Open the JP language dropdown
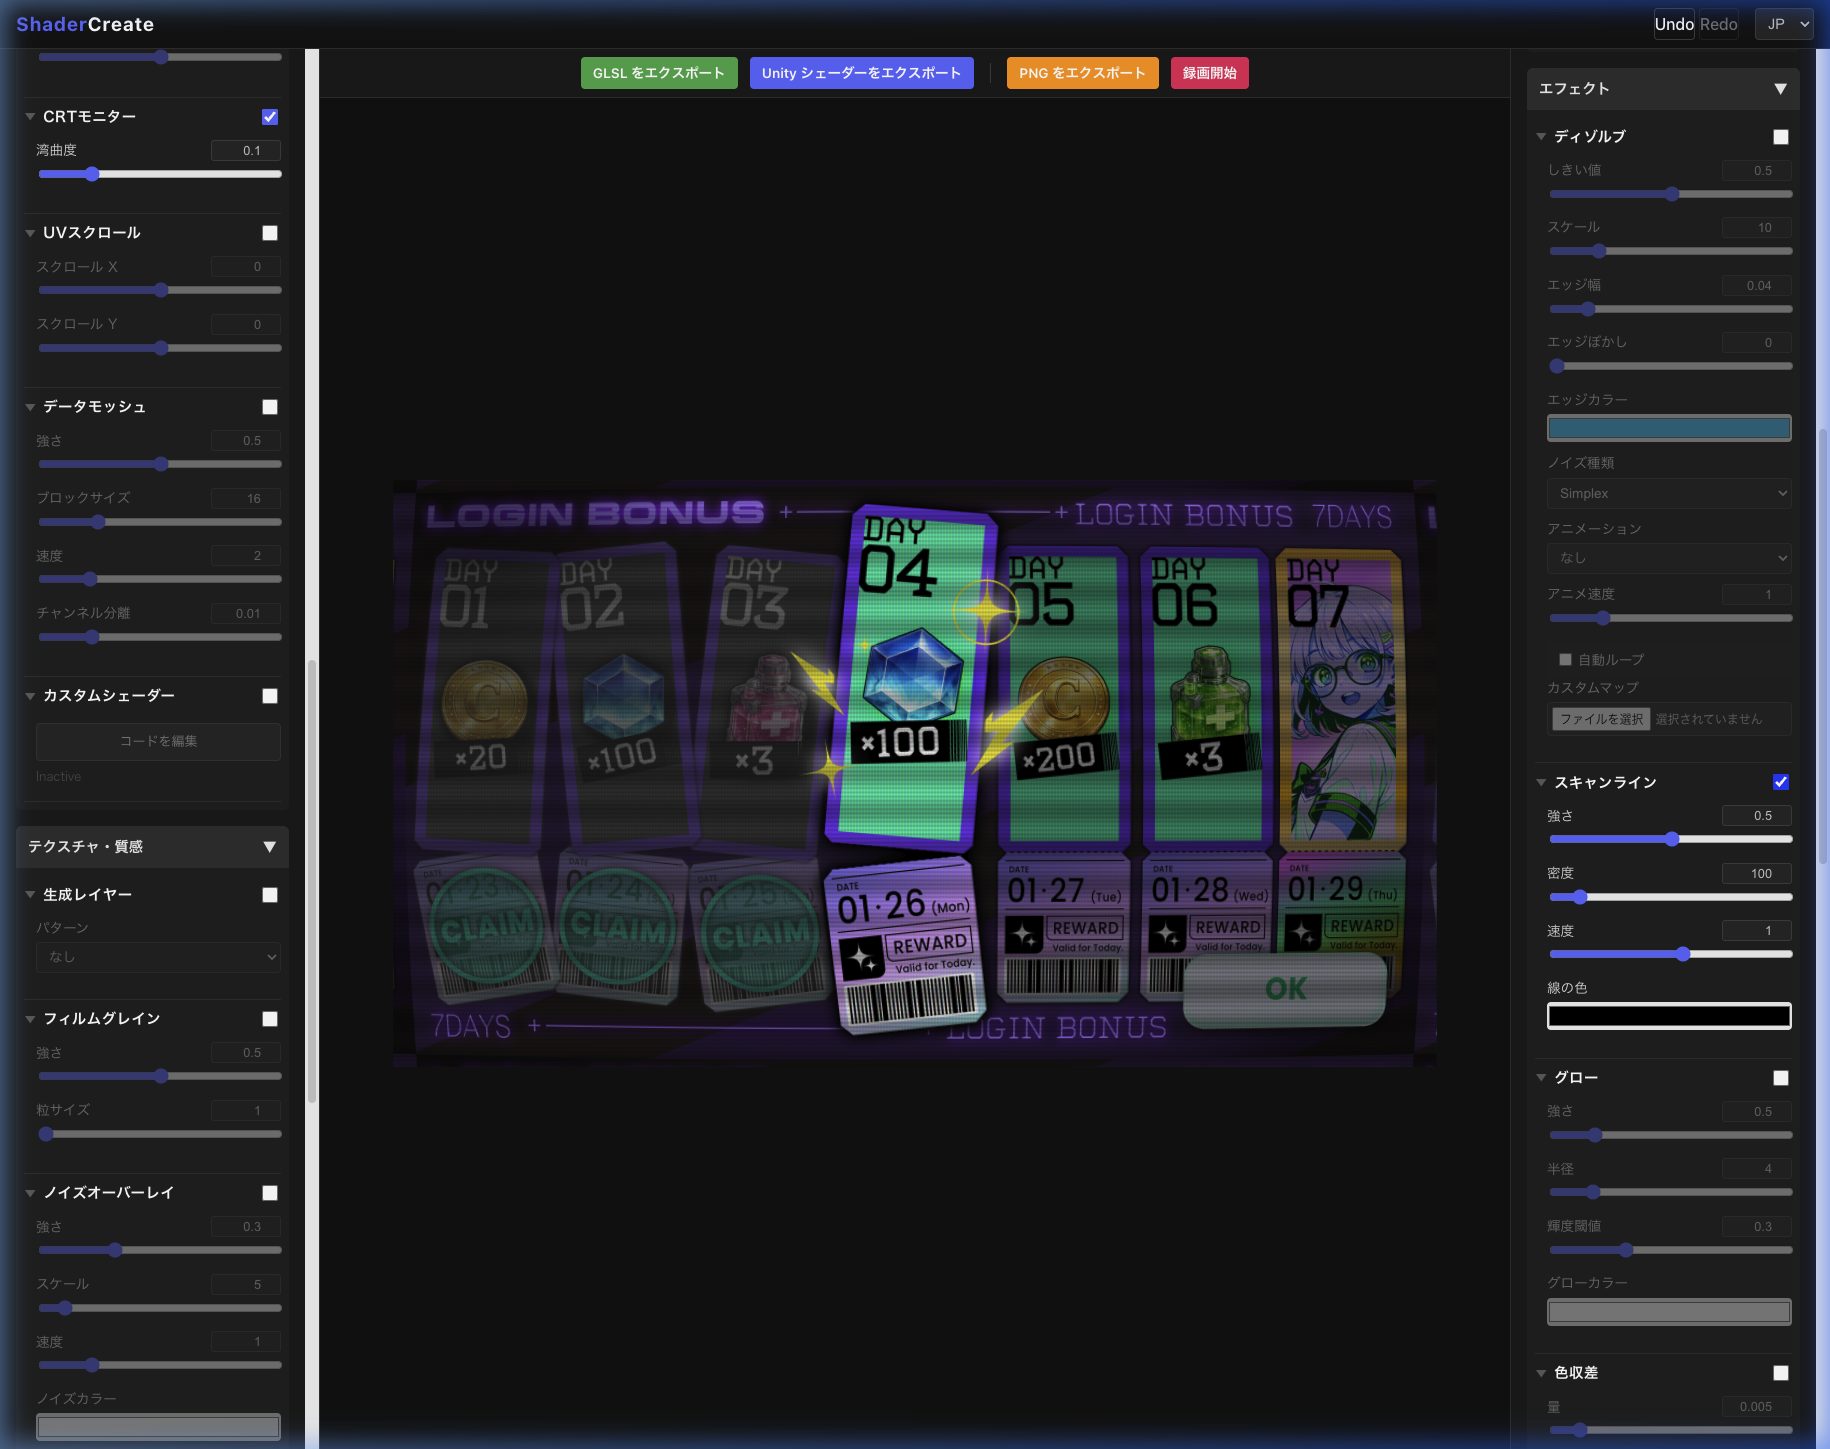Image resolution: width=1830 pixels, height=1449 pixels. click(x=1783, y=24)
